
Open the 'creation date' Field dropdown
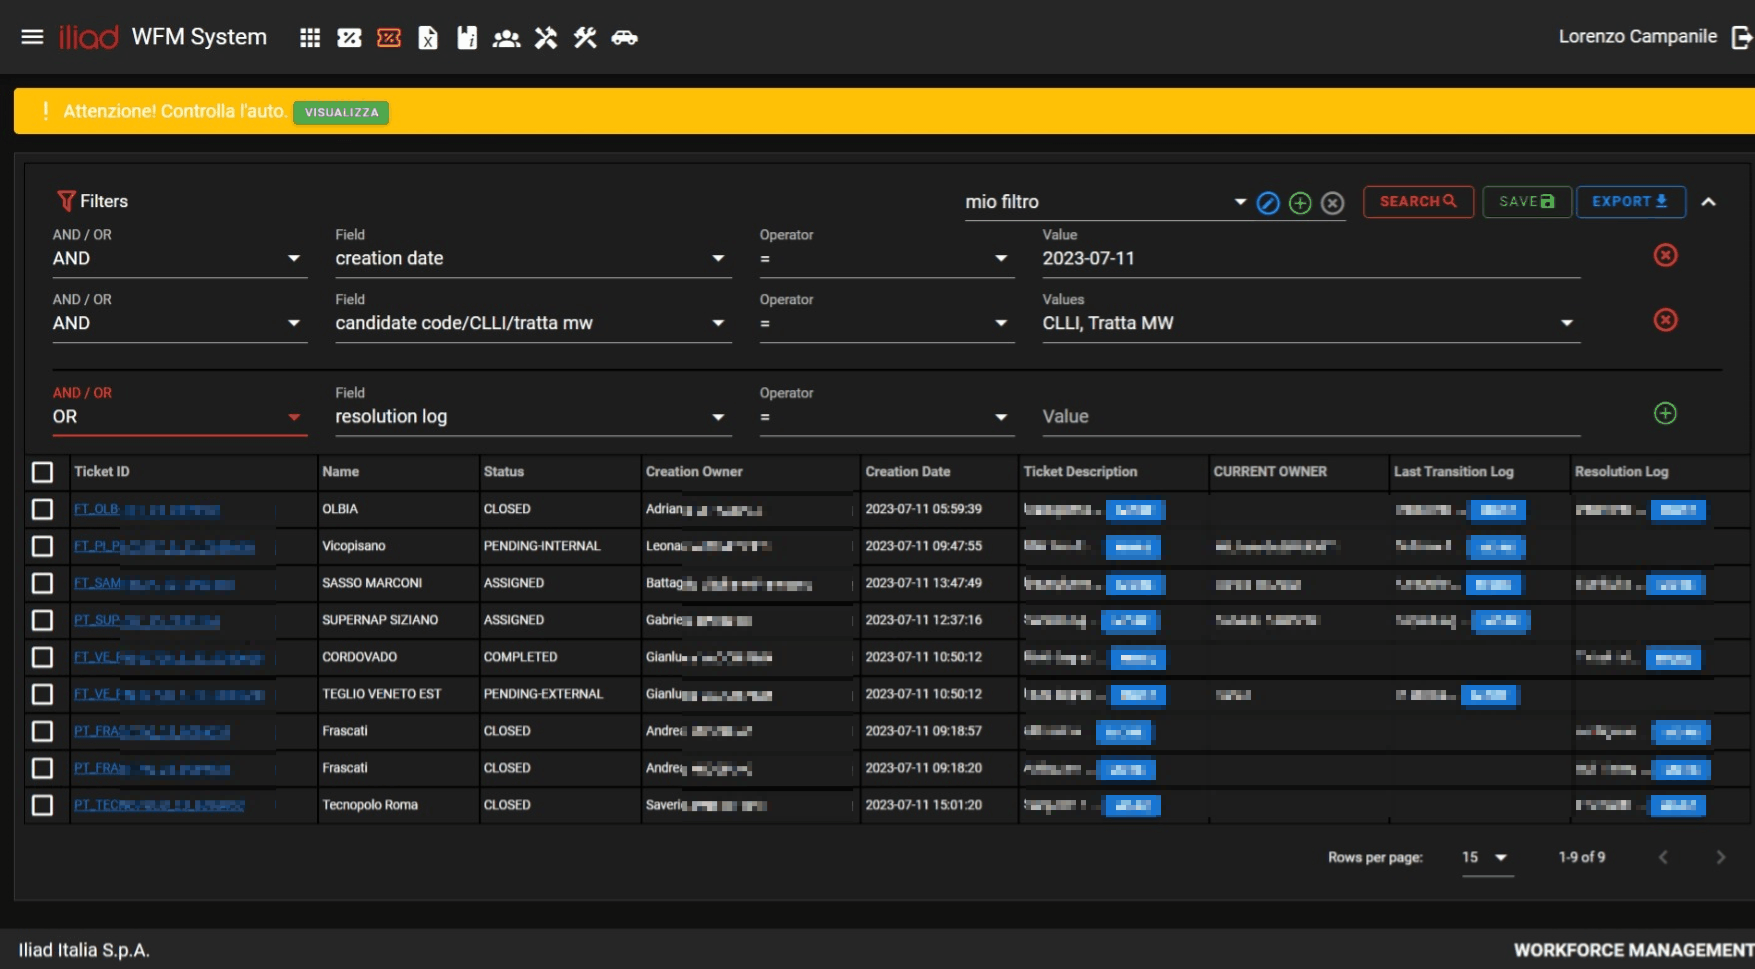[x=533, y=258]
